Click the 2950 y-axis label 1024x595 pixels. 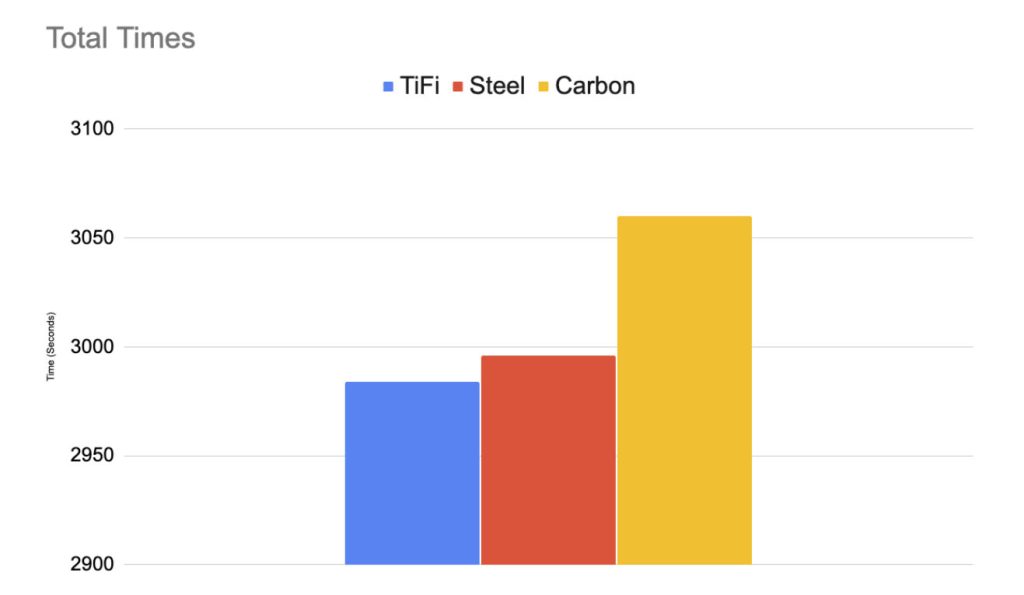click(x=93, y=456)
